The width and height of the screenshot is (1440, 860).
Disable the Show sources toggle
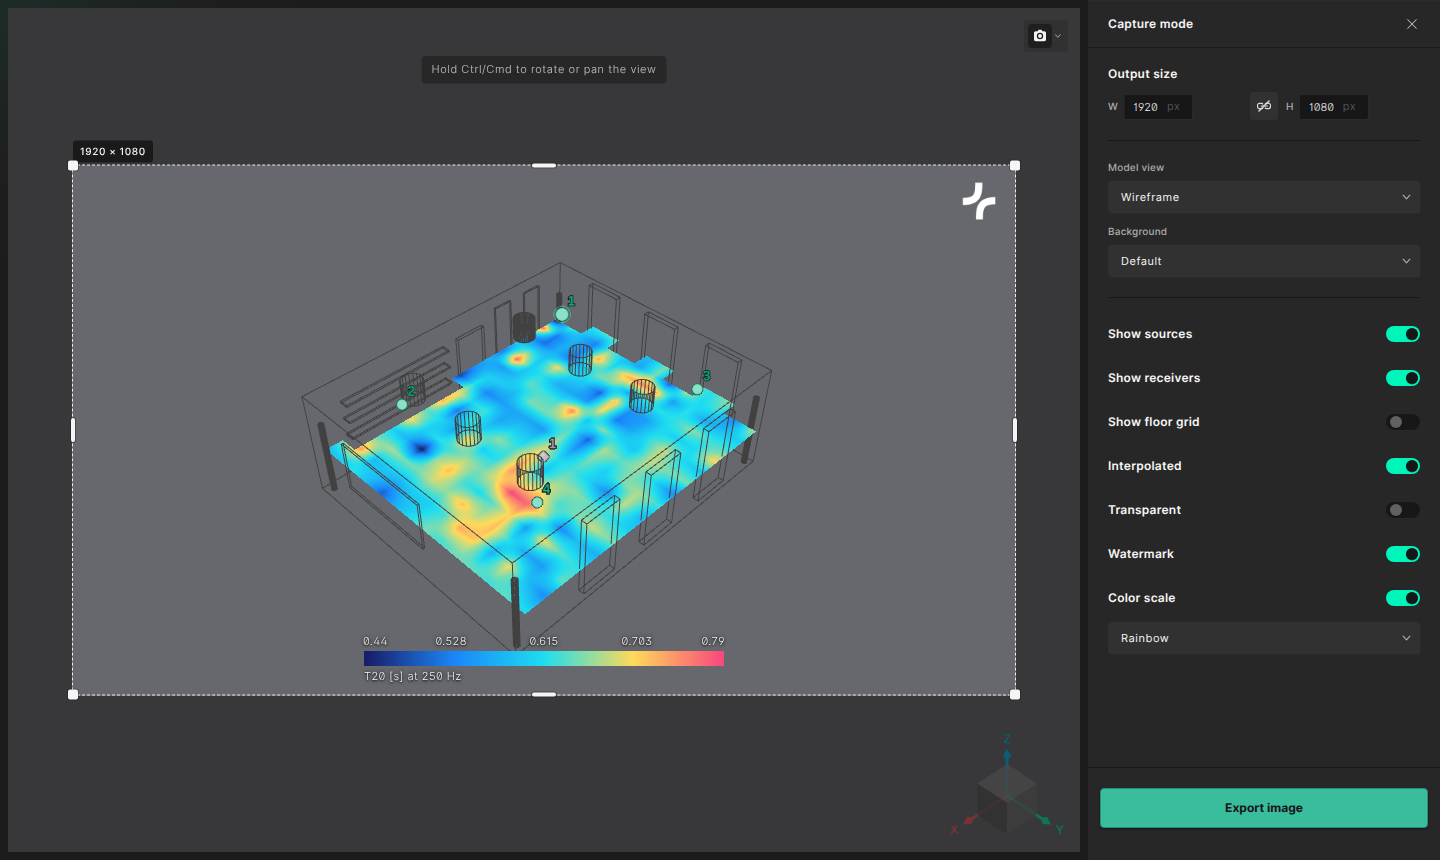(1403, 334)
